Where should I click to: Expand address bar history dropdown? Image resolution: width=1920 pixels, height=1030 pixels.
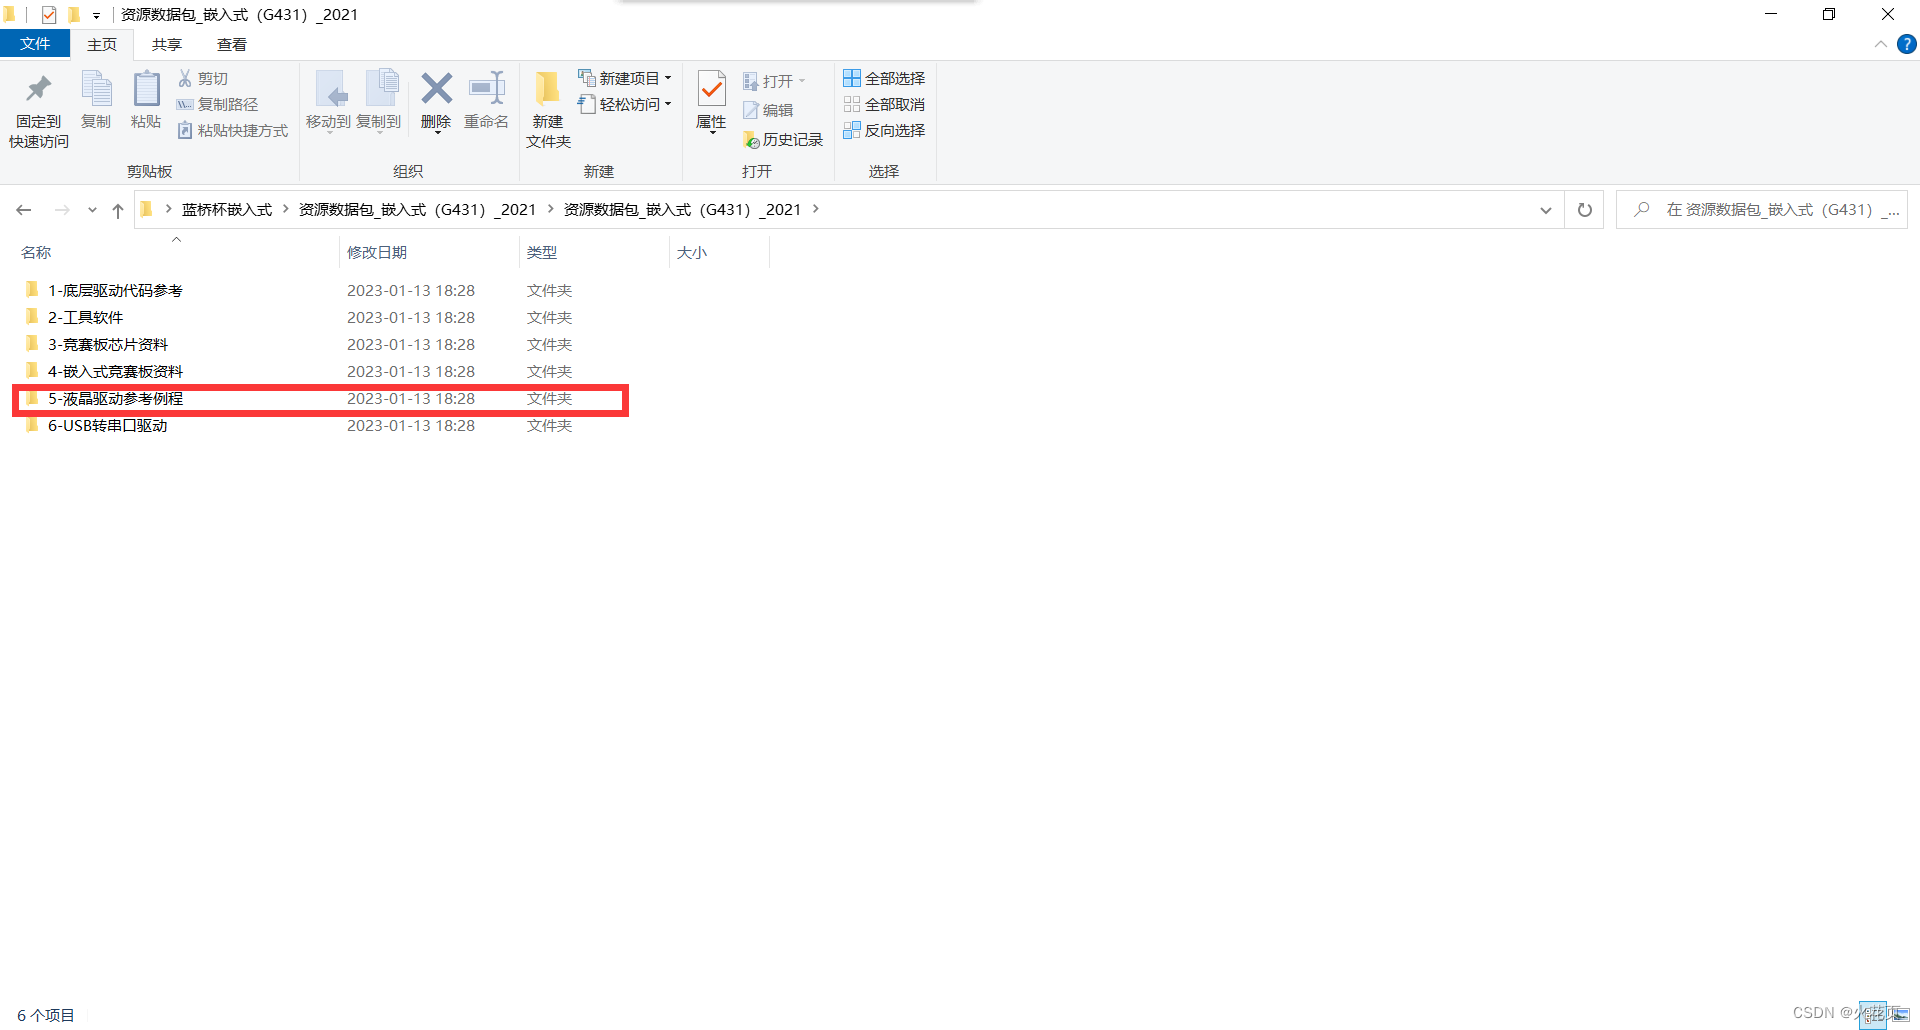point(1546,210)
